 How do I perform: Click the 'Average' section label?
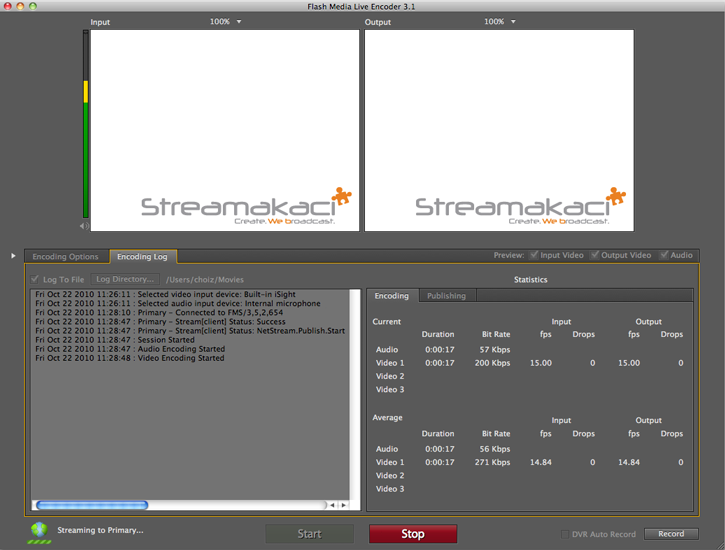387,417
